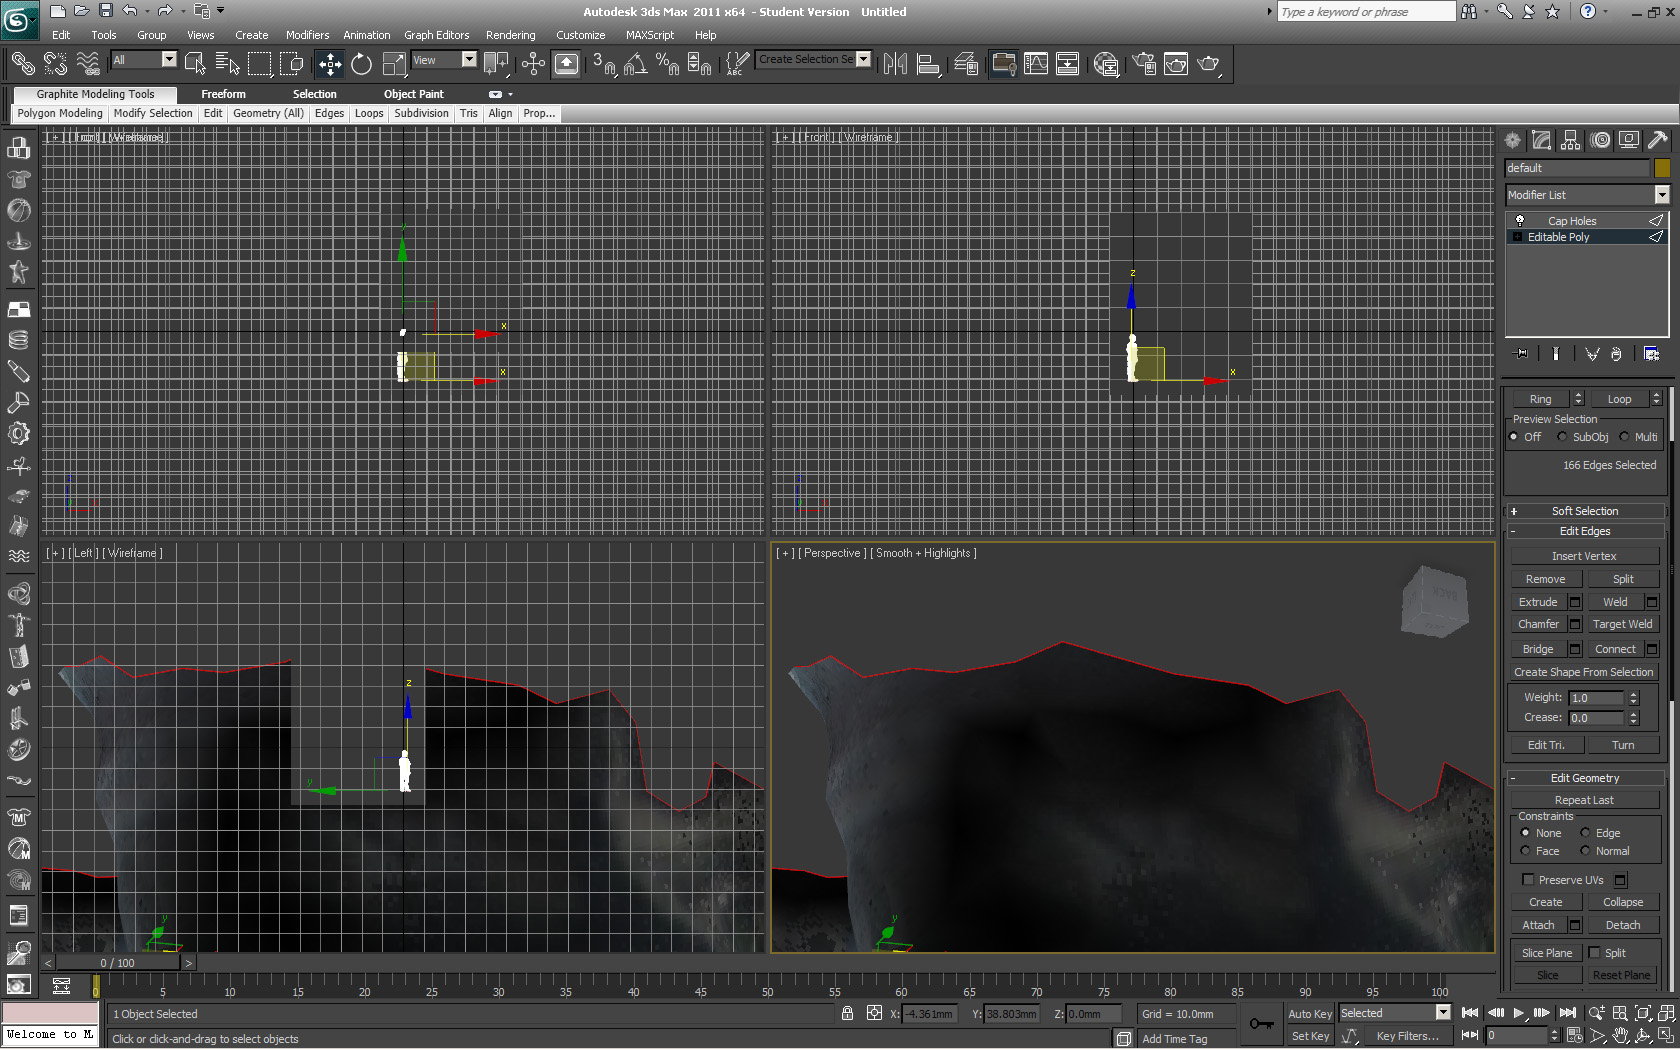Activate the Select and Rotate tool
The image size is (1680, 1050).
pyautogui.click(x=362, y=64)
